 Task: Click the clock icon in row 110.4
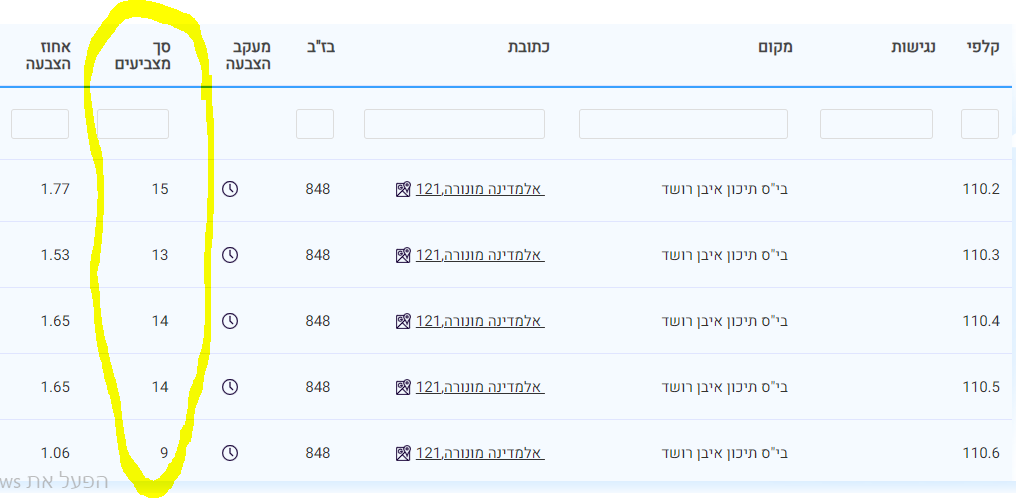[x=230, y=321]
